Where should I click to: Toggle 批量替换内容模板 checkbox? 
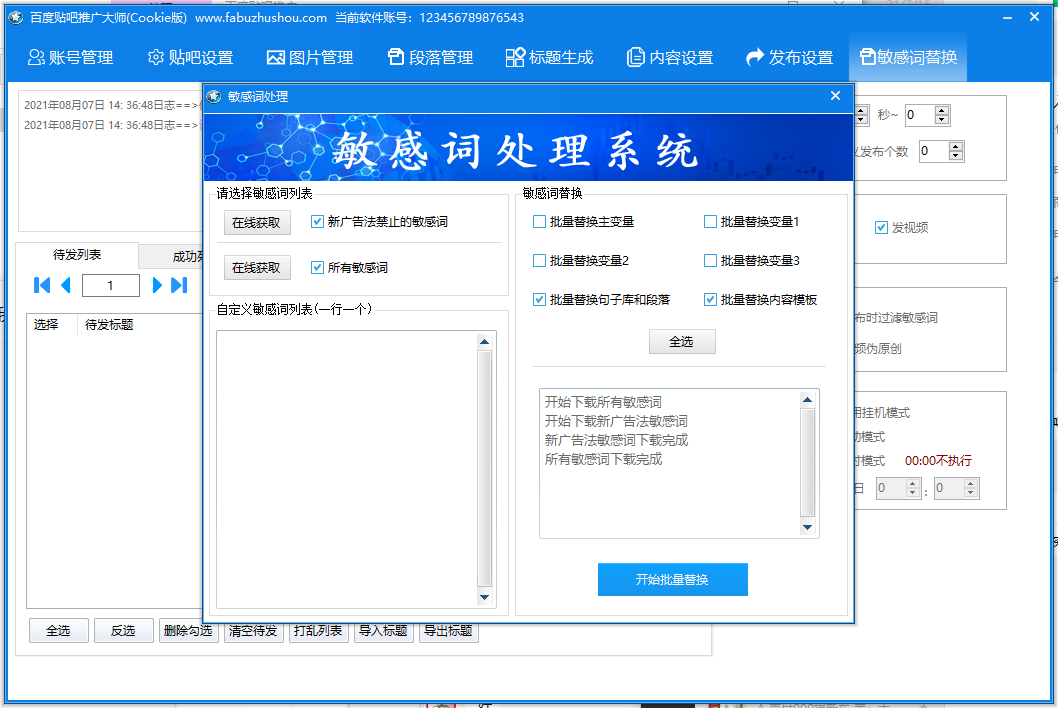711,299
